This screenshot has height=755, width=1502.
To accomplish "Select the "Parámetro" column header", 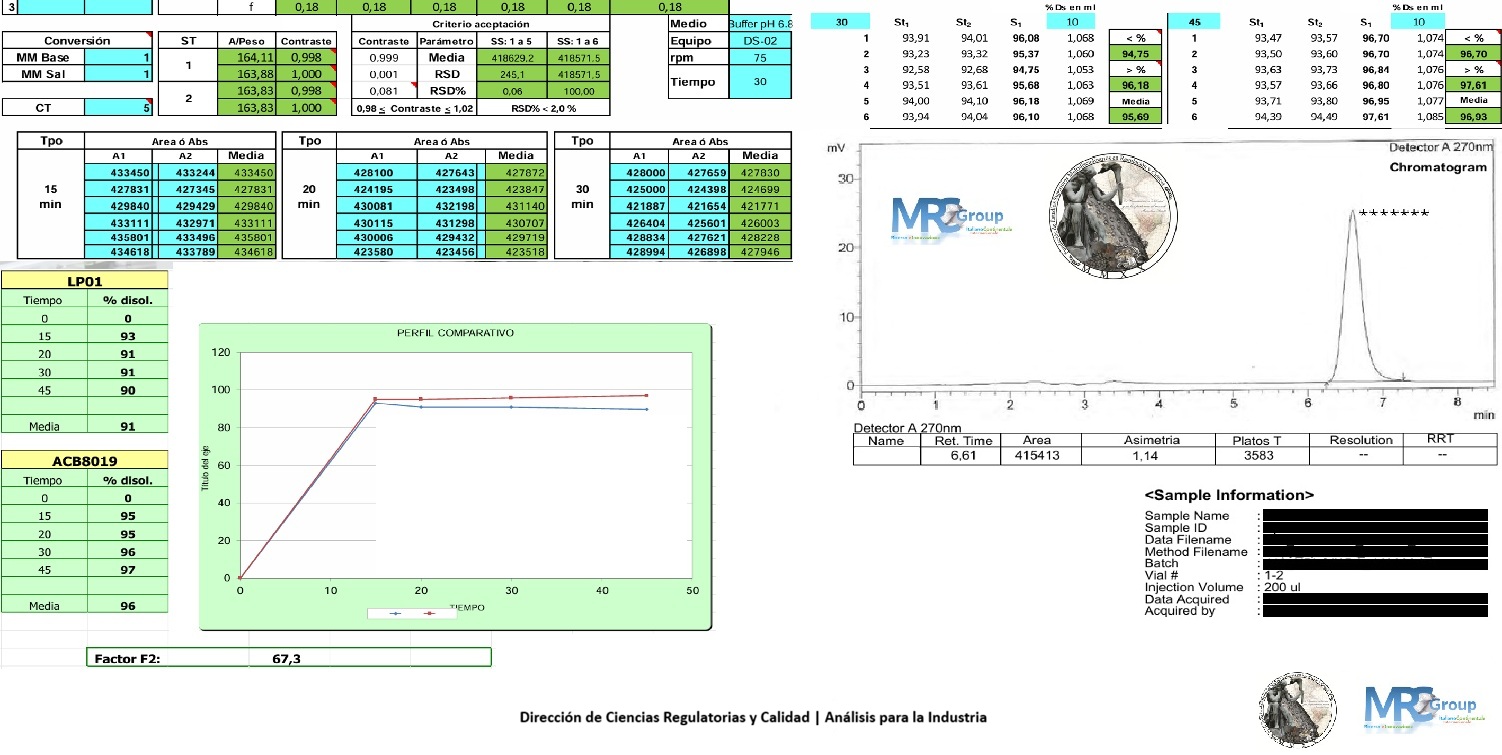I will (x=447, y=41).
